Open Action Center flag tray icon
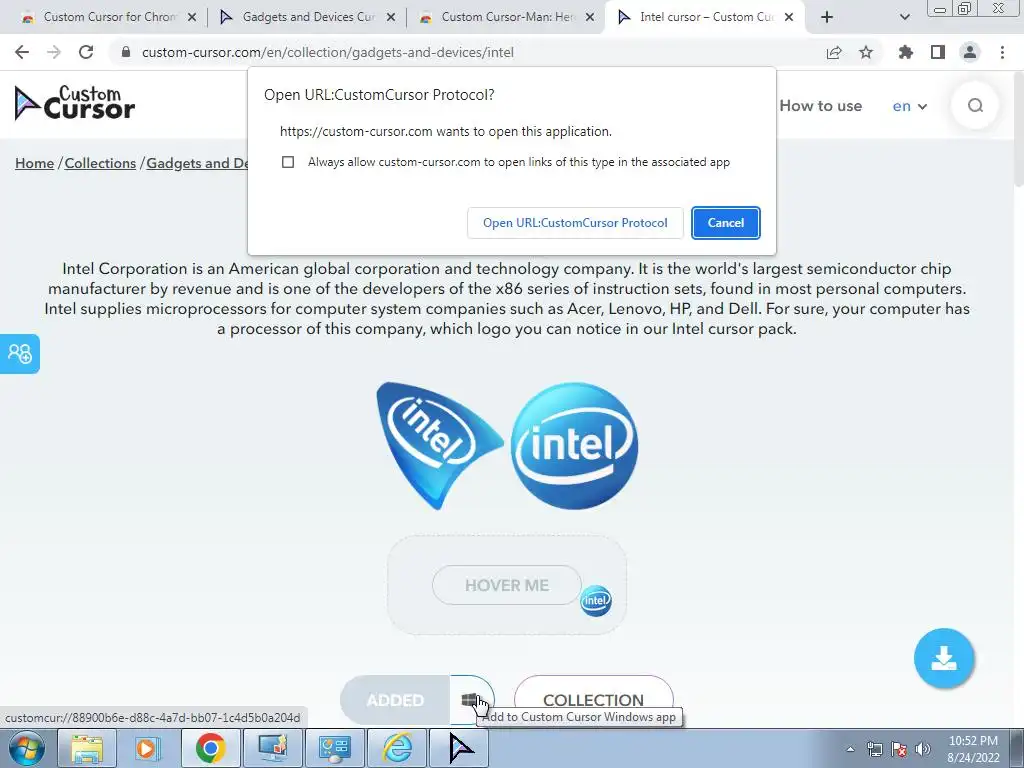The image size is (1024, 768). tap(899, 749)
